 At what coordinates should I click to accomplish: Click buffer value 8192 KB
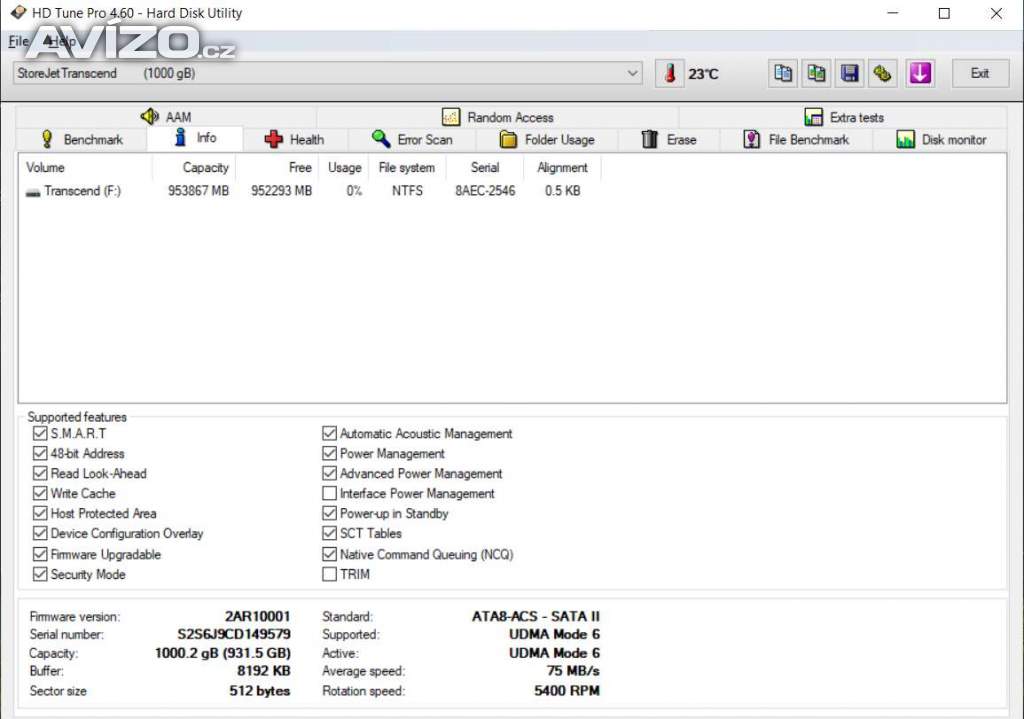point(264,671)
